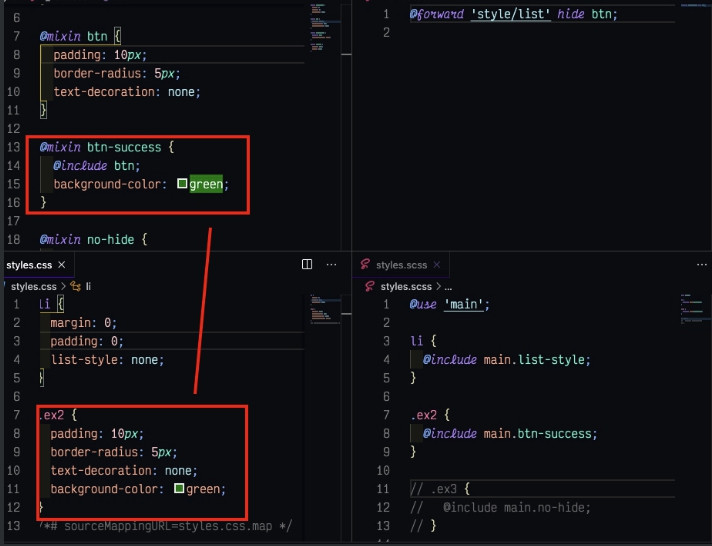Click green color swatch in btn-success mixin
The height and width of the screenshot is (546, 712).
[x=182, y=184]
